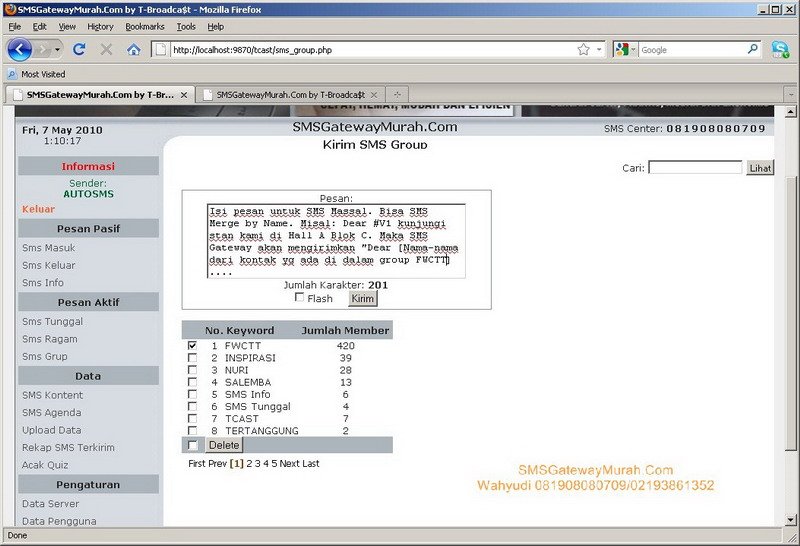Viewport: 800px width, 546px height.
Task: Open Sms Masuk in sidebar
Action: 48,248
